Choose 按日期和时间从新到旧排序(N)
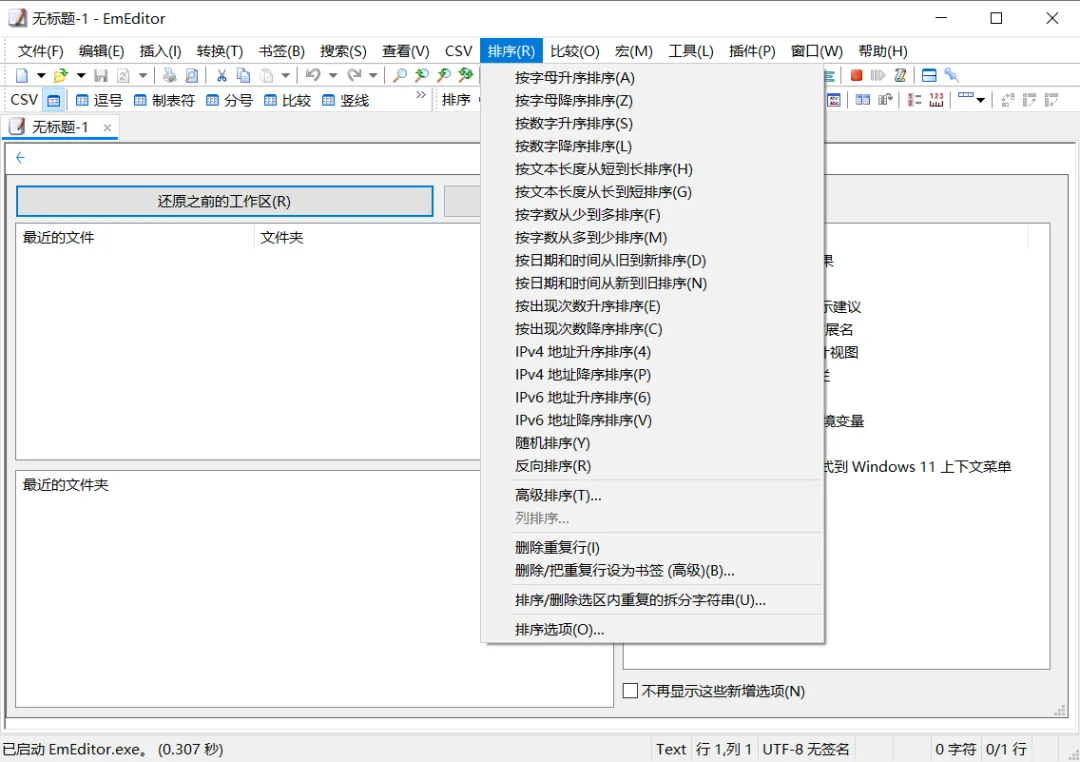This screenshot has width=1080, height=762. coord(652,283)
